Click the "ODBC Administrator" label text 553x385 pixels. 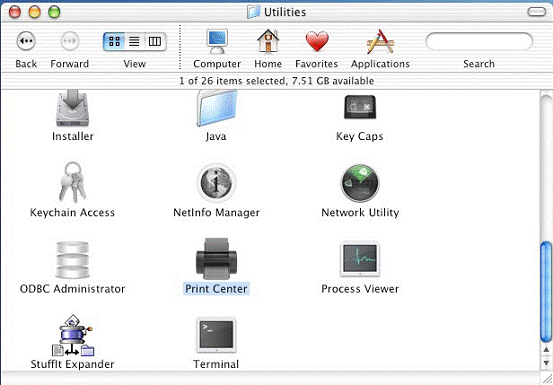(x=72, y=289)
